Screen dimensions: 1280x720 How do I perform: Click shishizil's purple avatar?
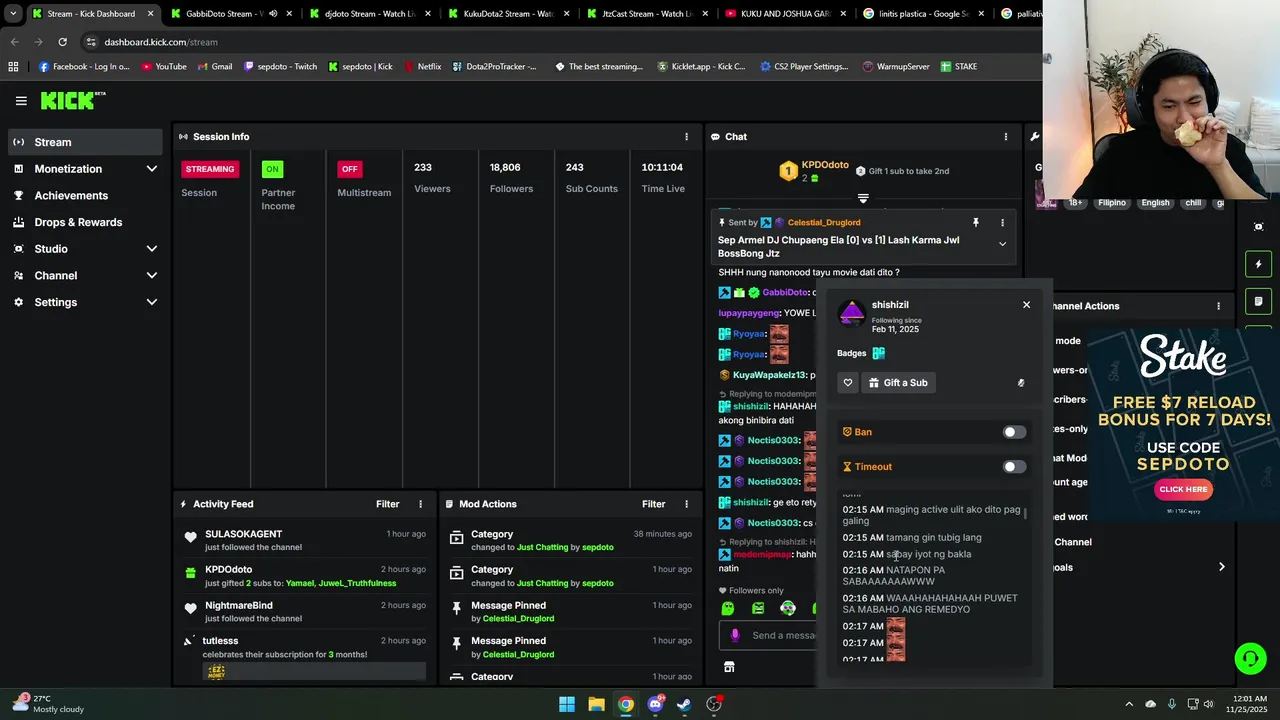point(852,314)
